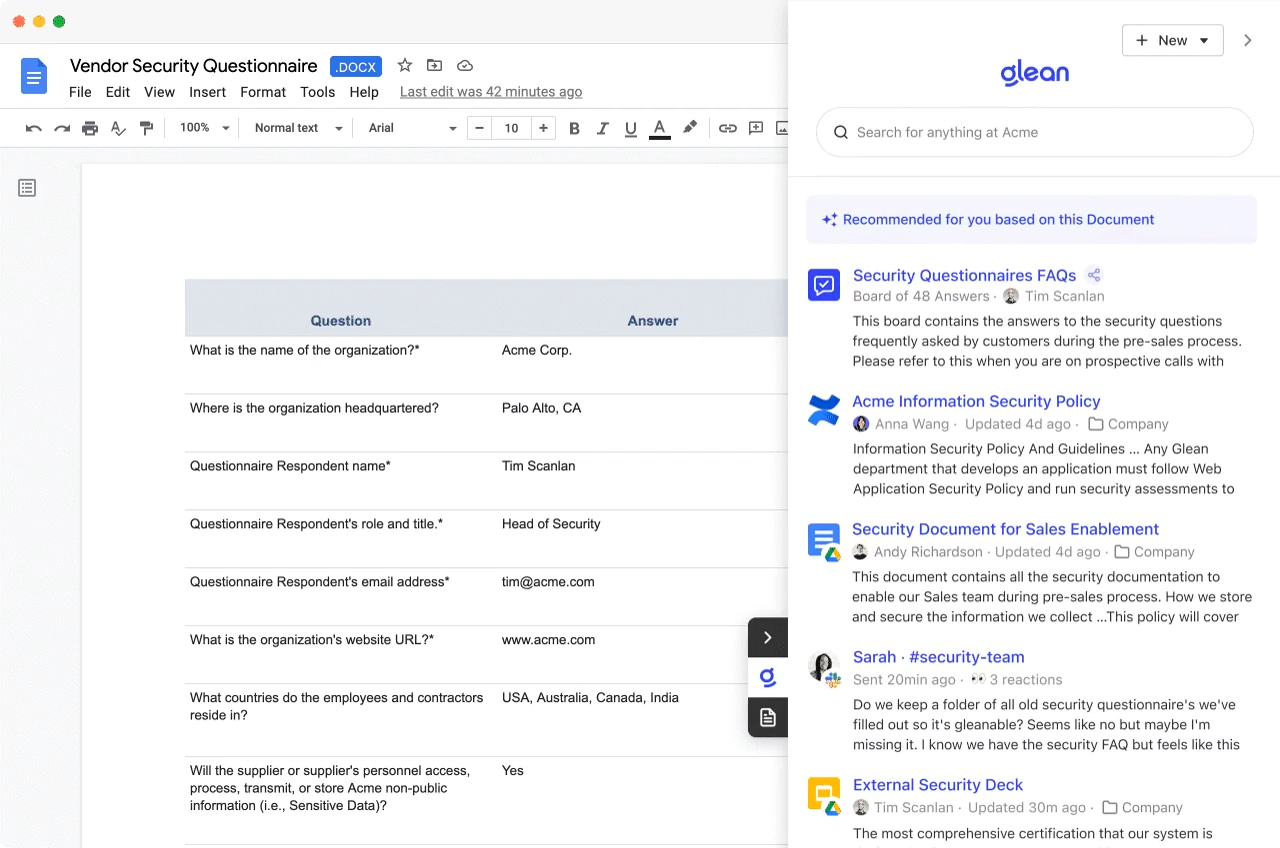Open the View menu
The width and height of the screenshot is (1280, 848).
[x=159, y=92]
